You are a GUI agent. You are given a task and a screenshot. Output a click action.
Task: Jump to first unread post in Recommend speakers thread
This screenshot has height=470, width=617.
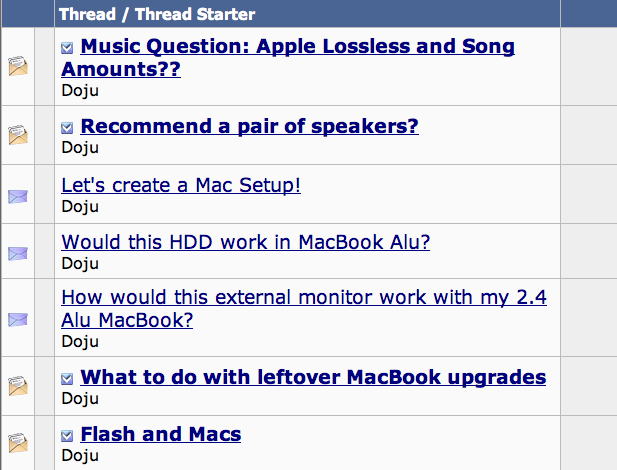pos(67,127)
